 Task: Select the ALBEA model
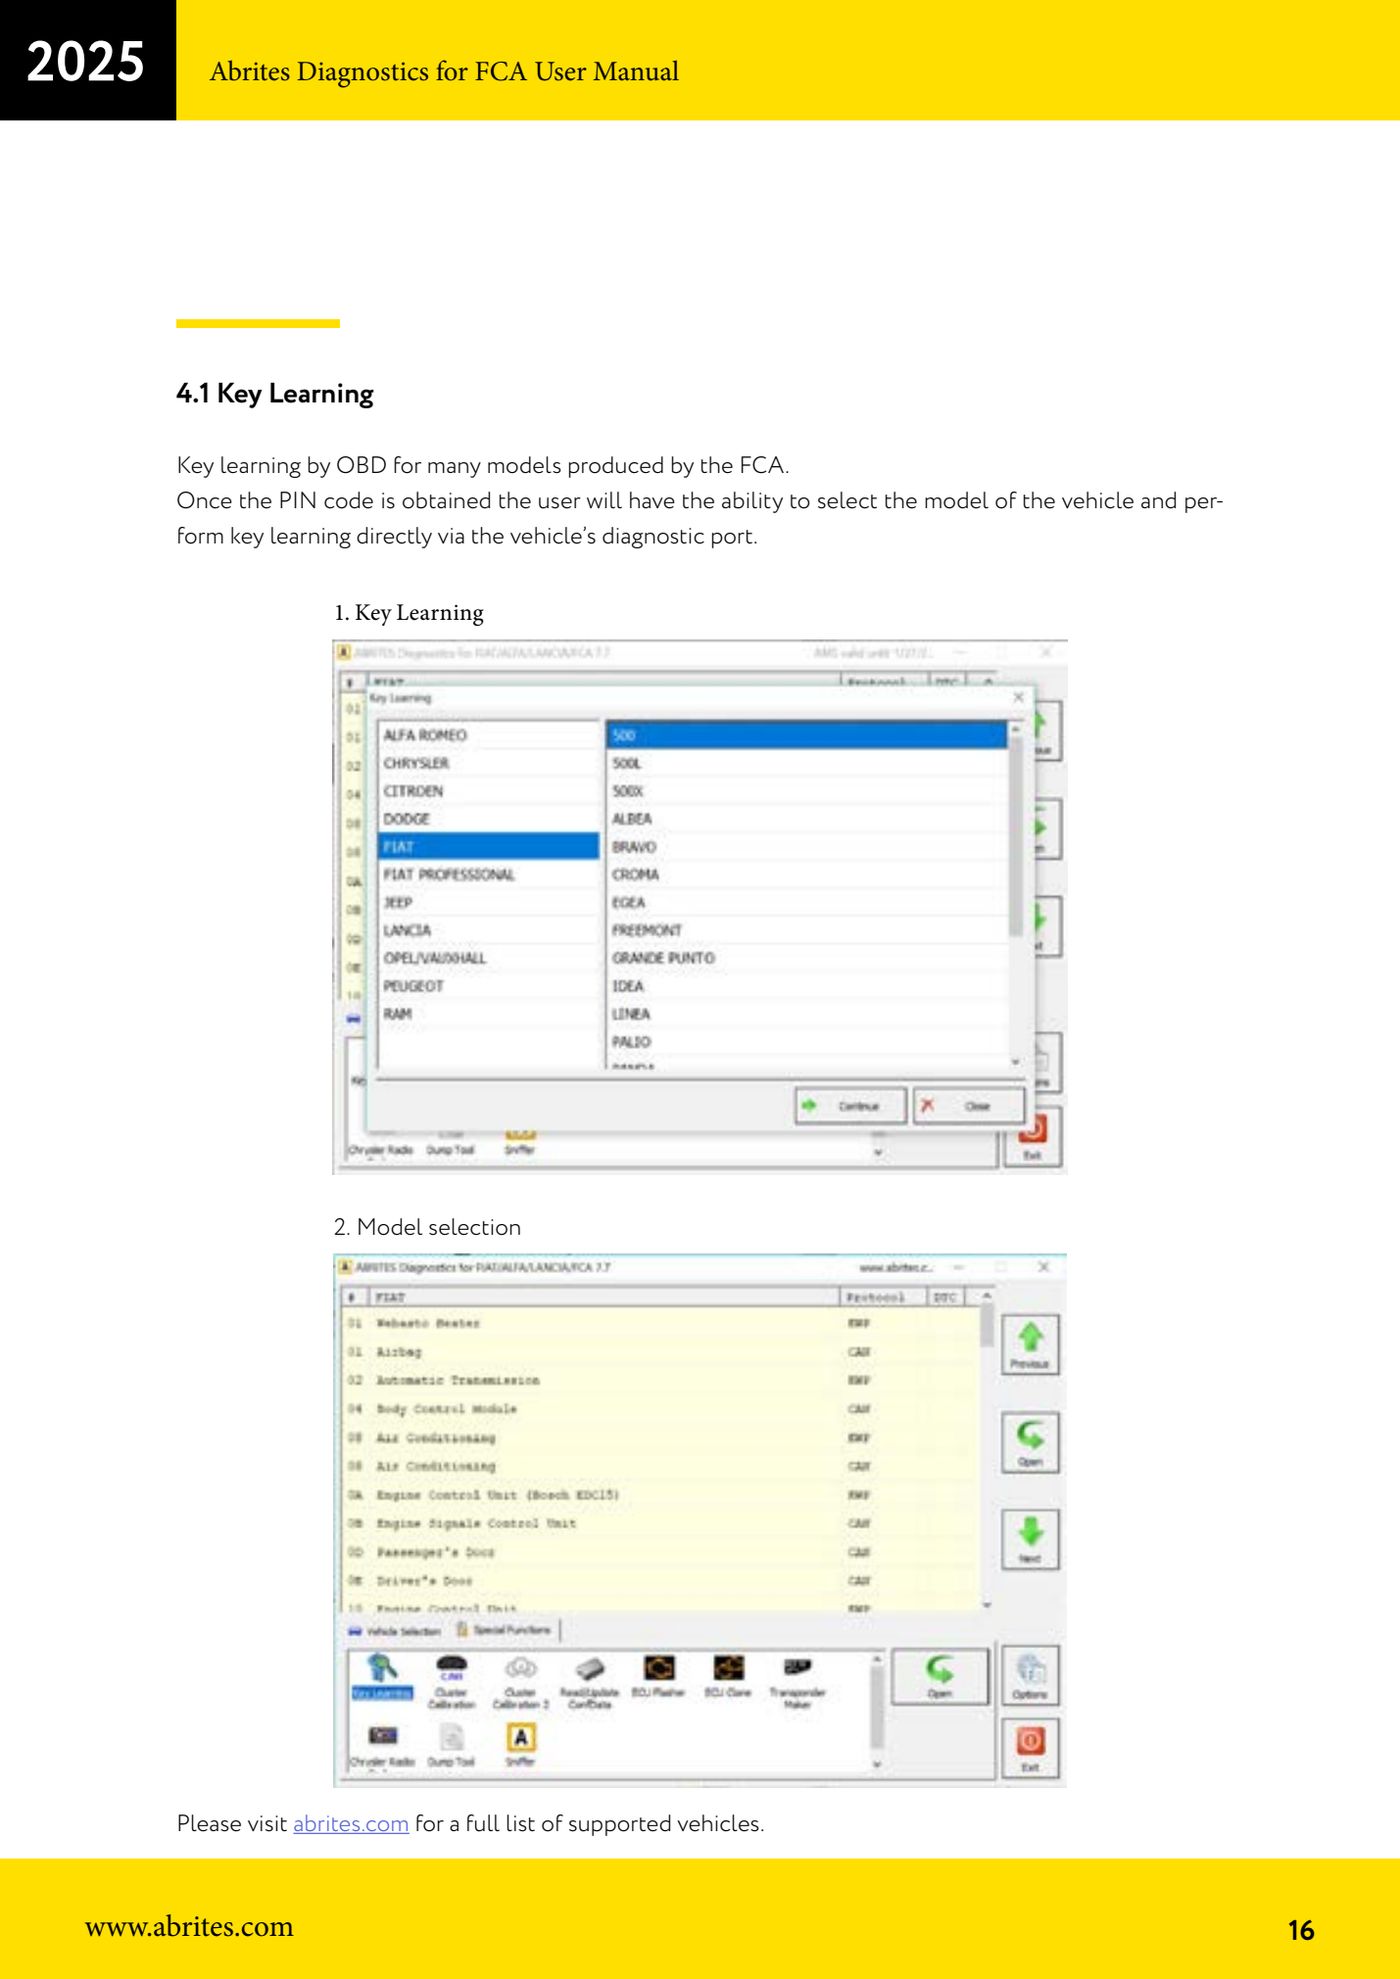coord(806,819)
